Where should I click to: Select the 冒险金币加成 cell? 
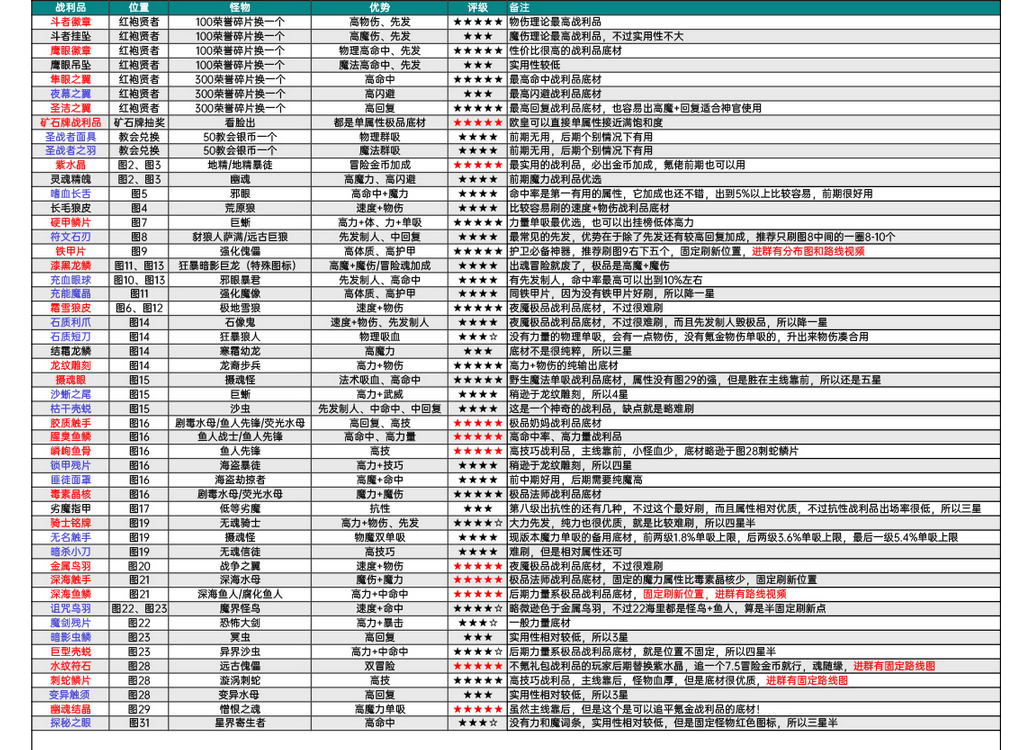point(380,165)
